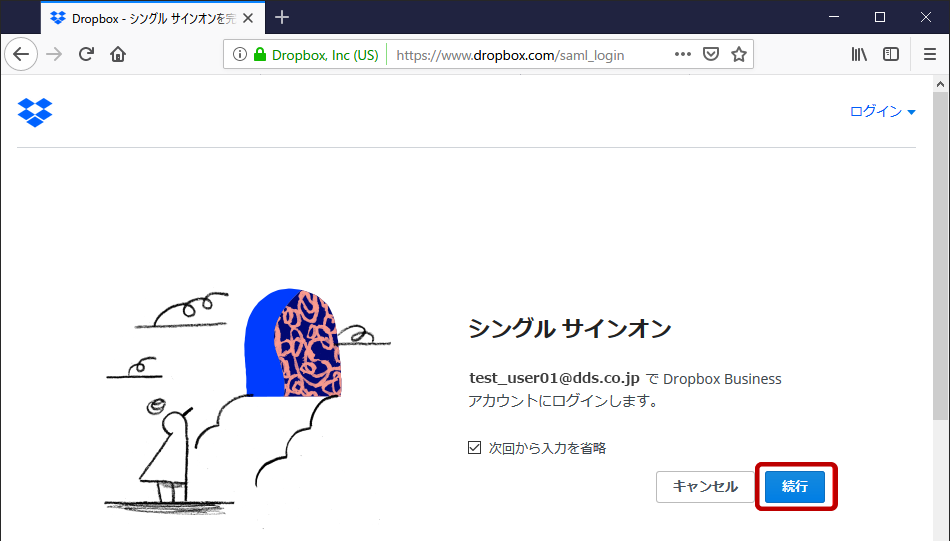The width and height of the screenshot is (950, 541).
Task: Toggle the 次回から入力を省略 checkbox
Action: point(475,448)
